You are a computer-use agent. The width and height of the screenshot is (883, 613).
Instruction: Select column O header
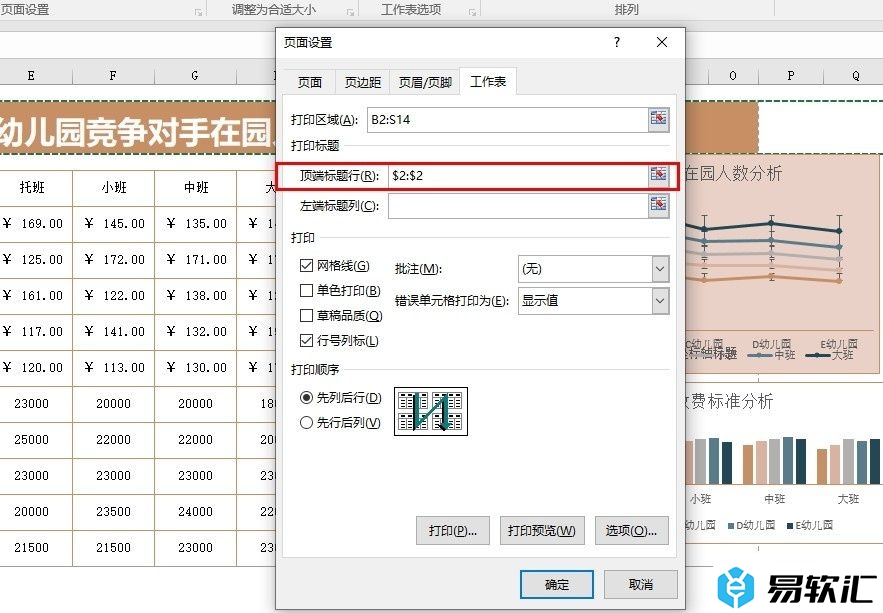click(733, 75)
